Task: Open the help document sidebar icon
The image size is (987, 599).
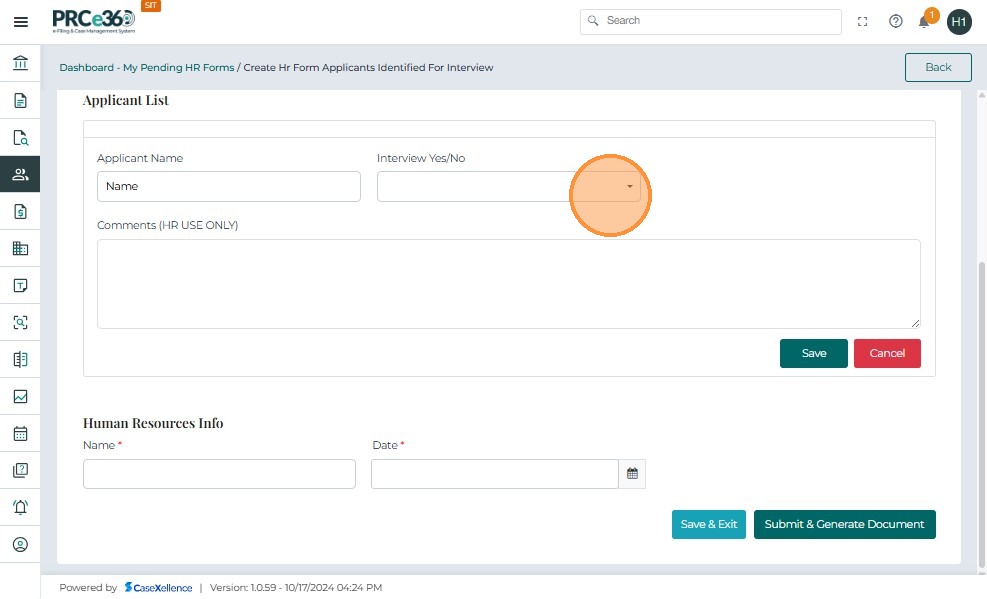Action: click(20, 470)
